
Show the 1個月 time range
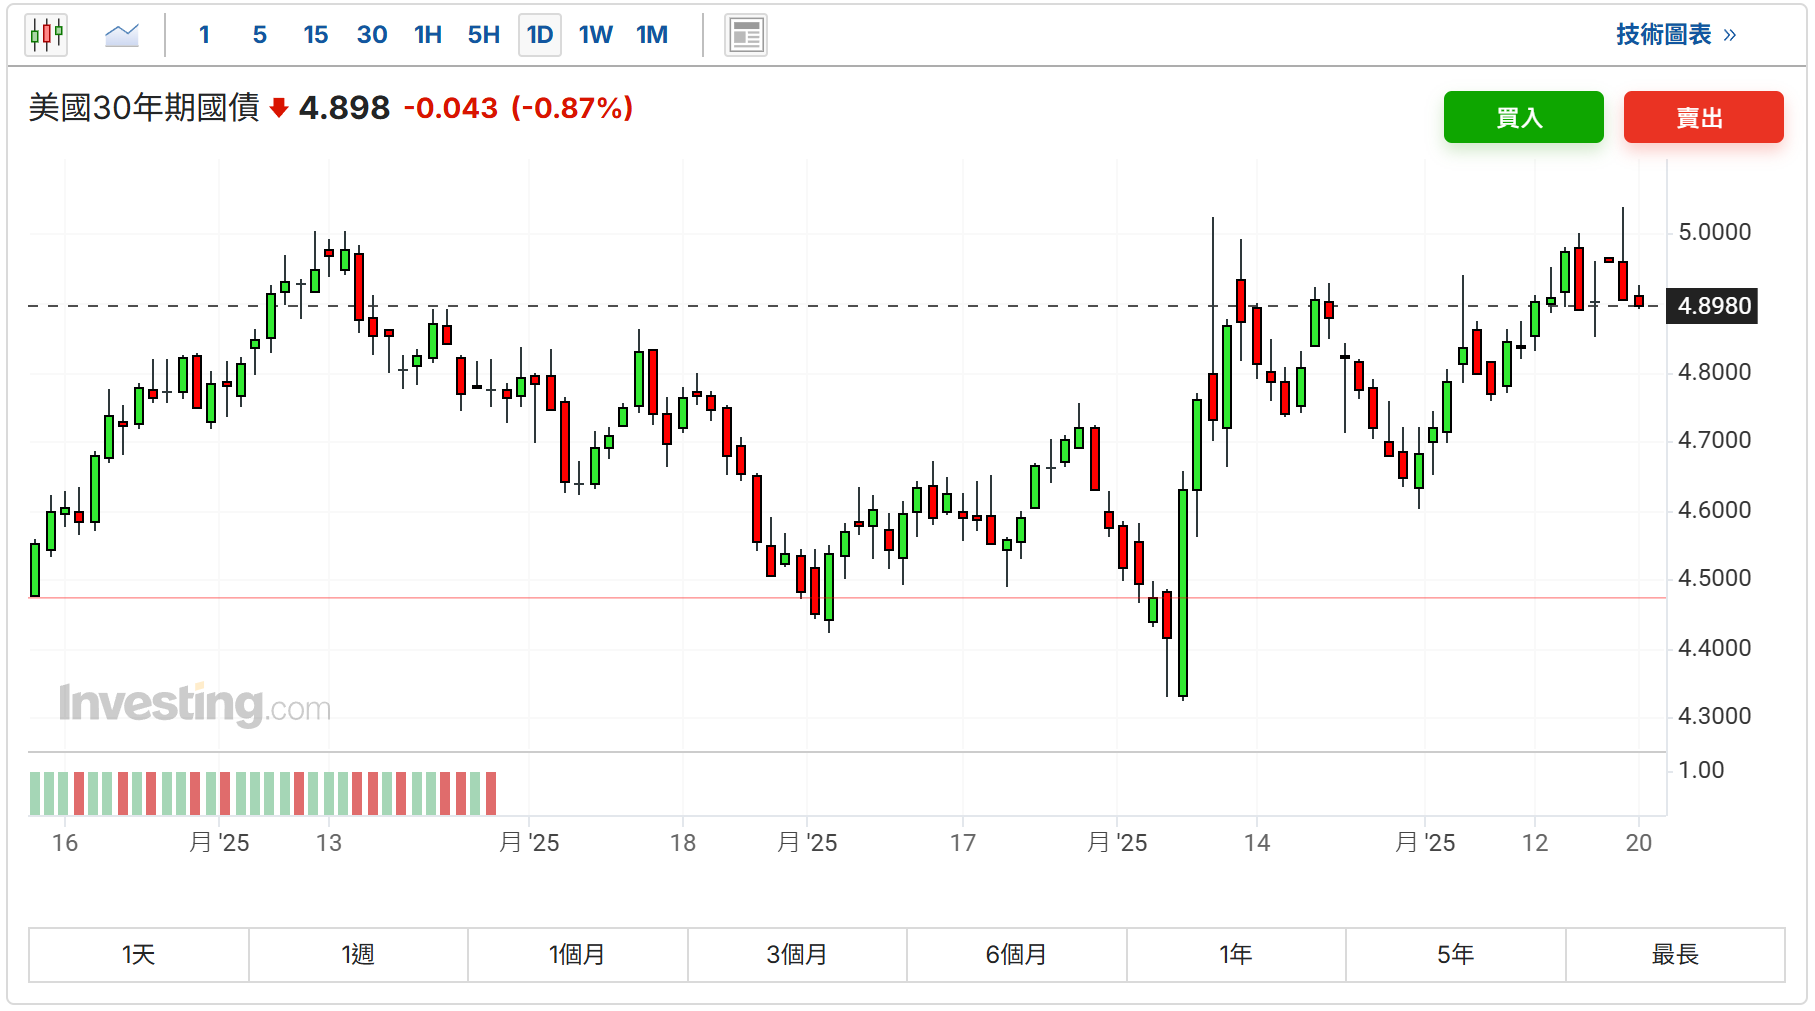point(577,955)
